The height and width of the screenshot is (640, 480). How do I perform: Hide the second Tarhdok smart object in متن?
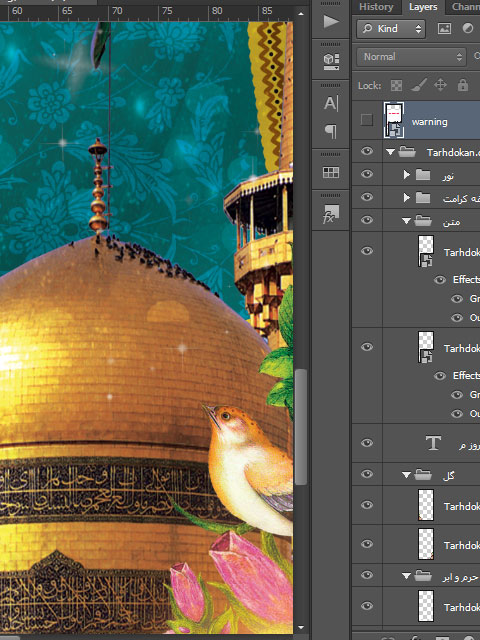(x=367, y=347)
